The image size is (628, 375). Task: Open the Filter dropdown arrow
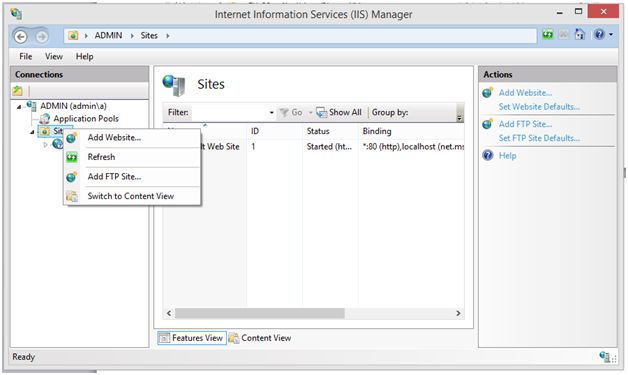[x=271, y=113]
